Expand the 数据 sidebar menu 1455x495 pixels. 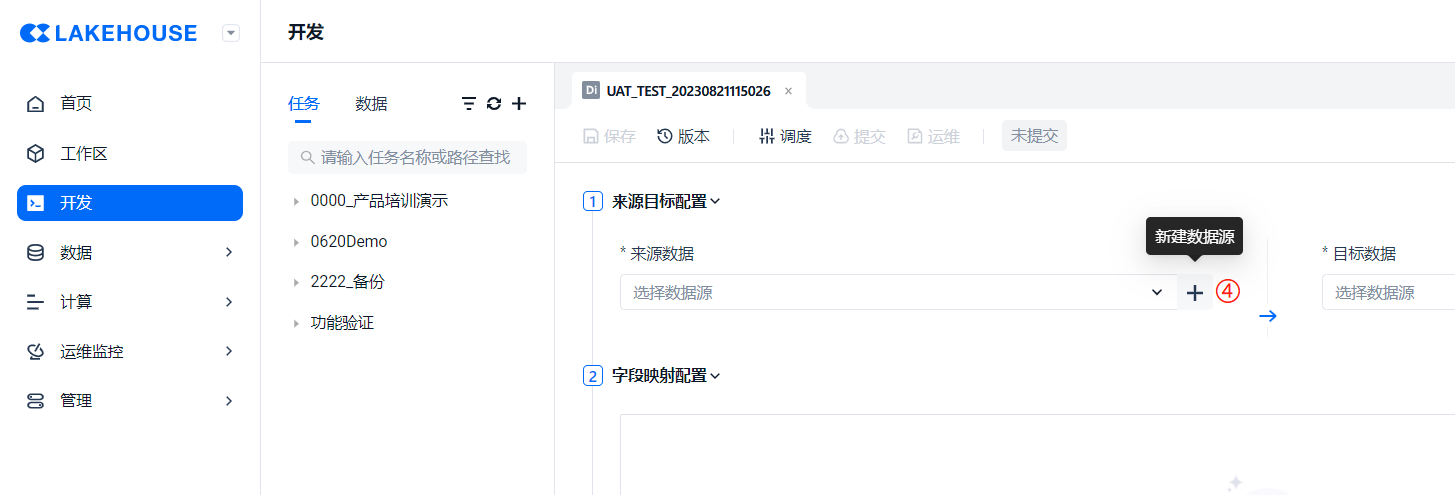130,252
